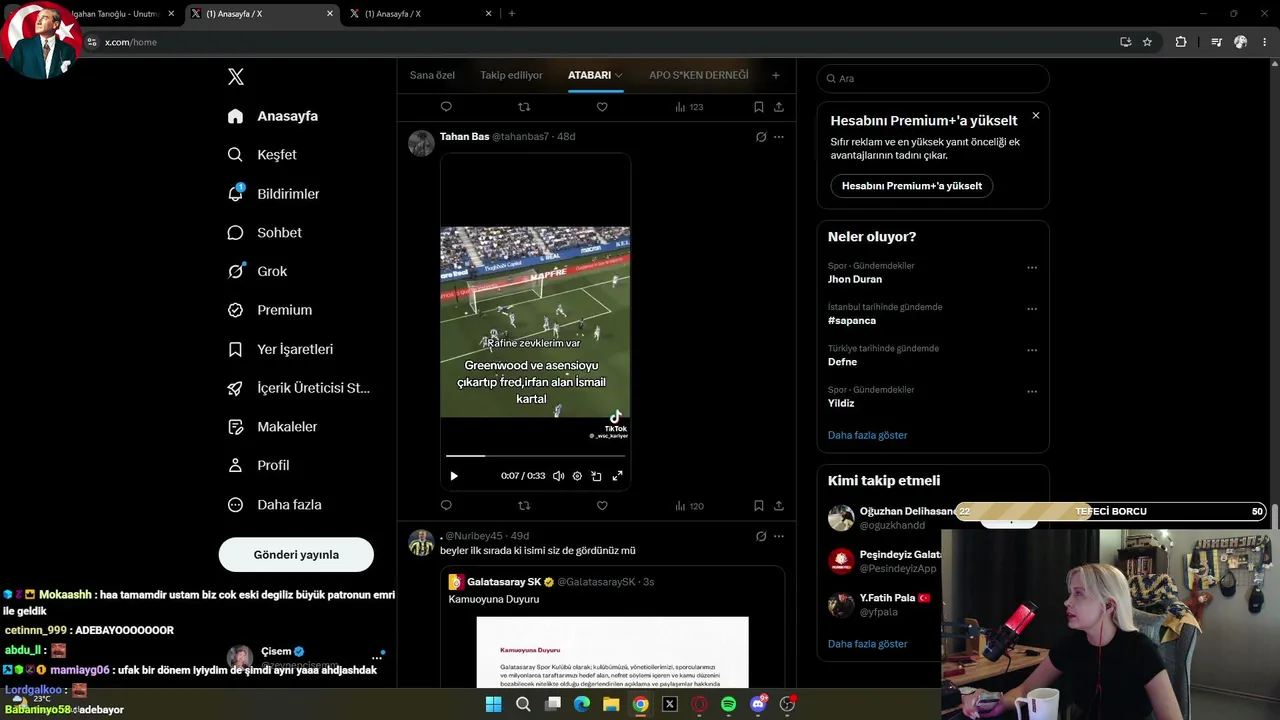
Task: Open the Keşfet search icon in sidebar
Action: (235, 155)
